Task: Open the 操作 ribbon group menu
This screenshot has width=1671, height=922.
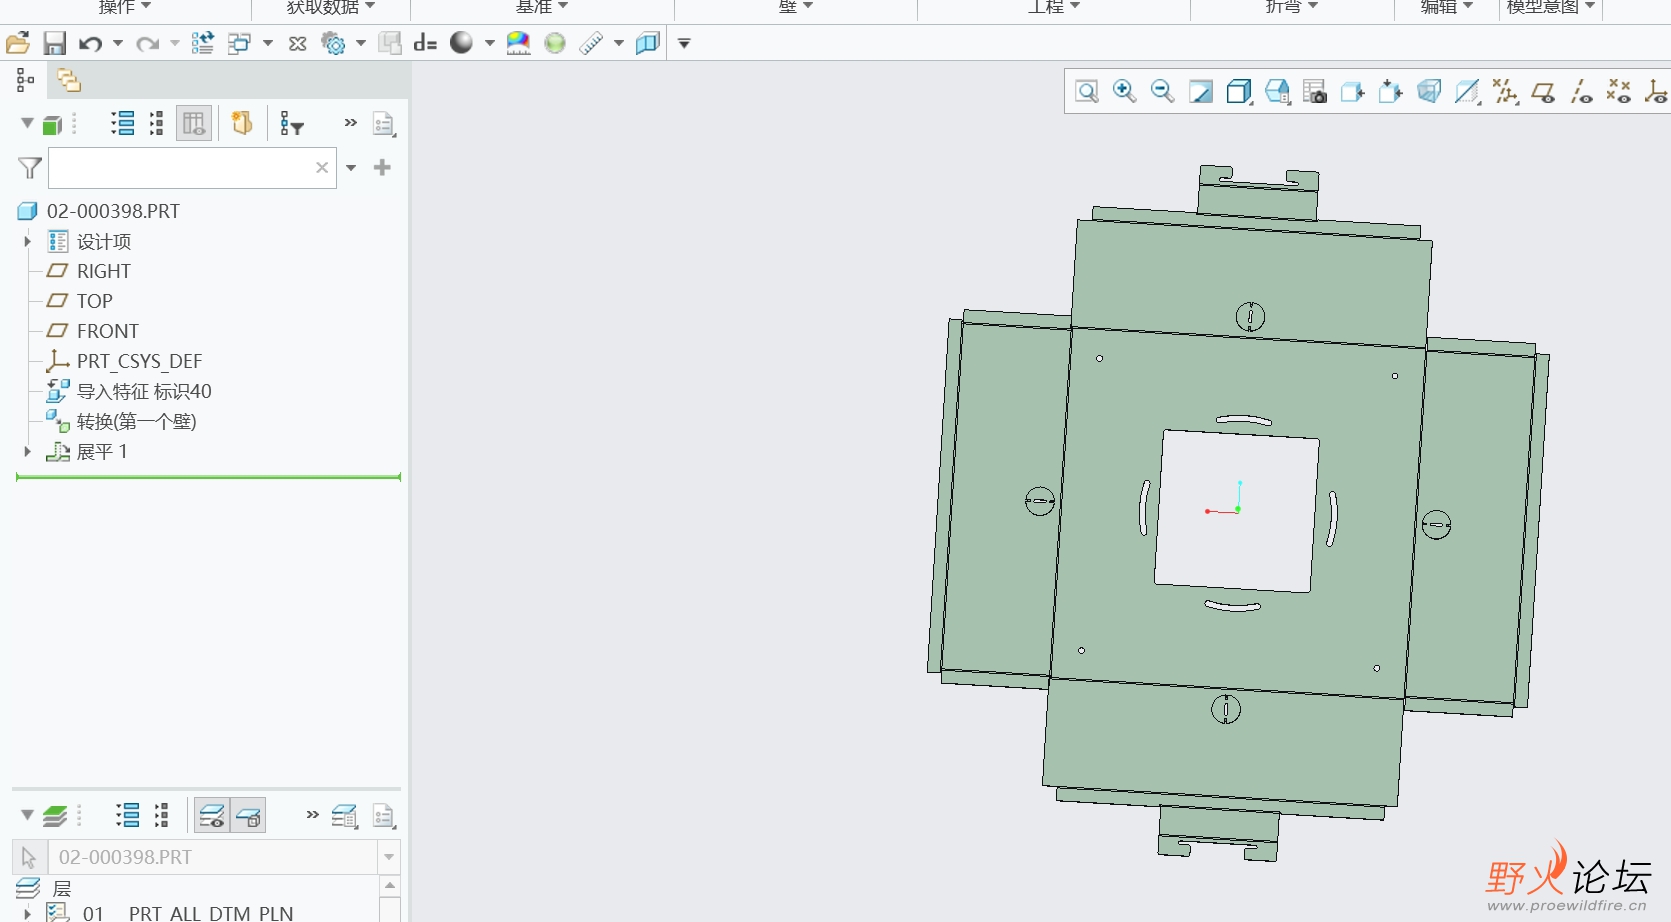Action: tap(124, 7)
